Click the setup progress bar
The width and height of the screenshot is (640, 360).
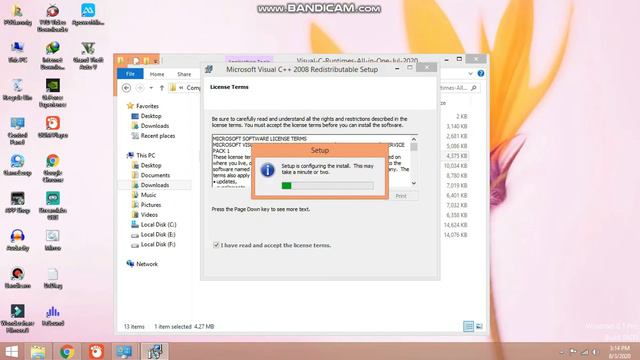327,186
